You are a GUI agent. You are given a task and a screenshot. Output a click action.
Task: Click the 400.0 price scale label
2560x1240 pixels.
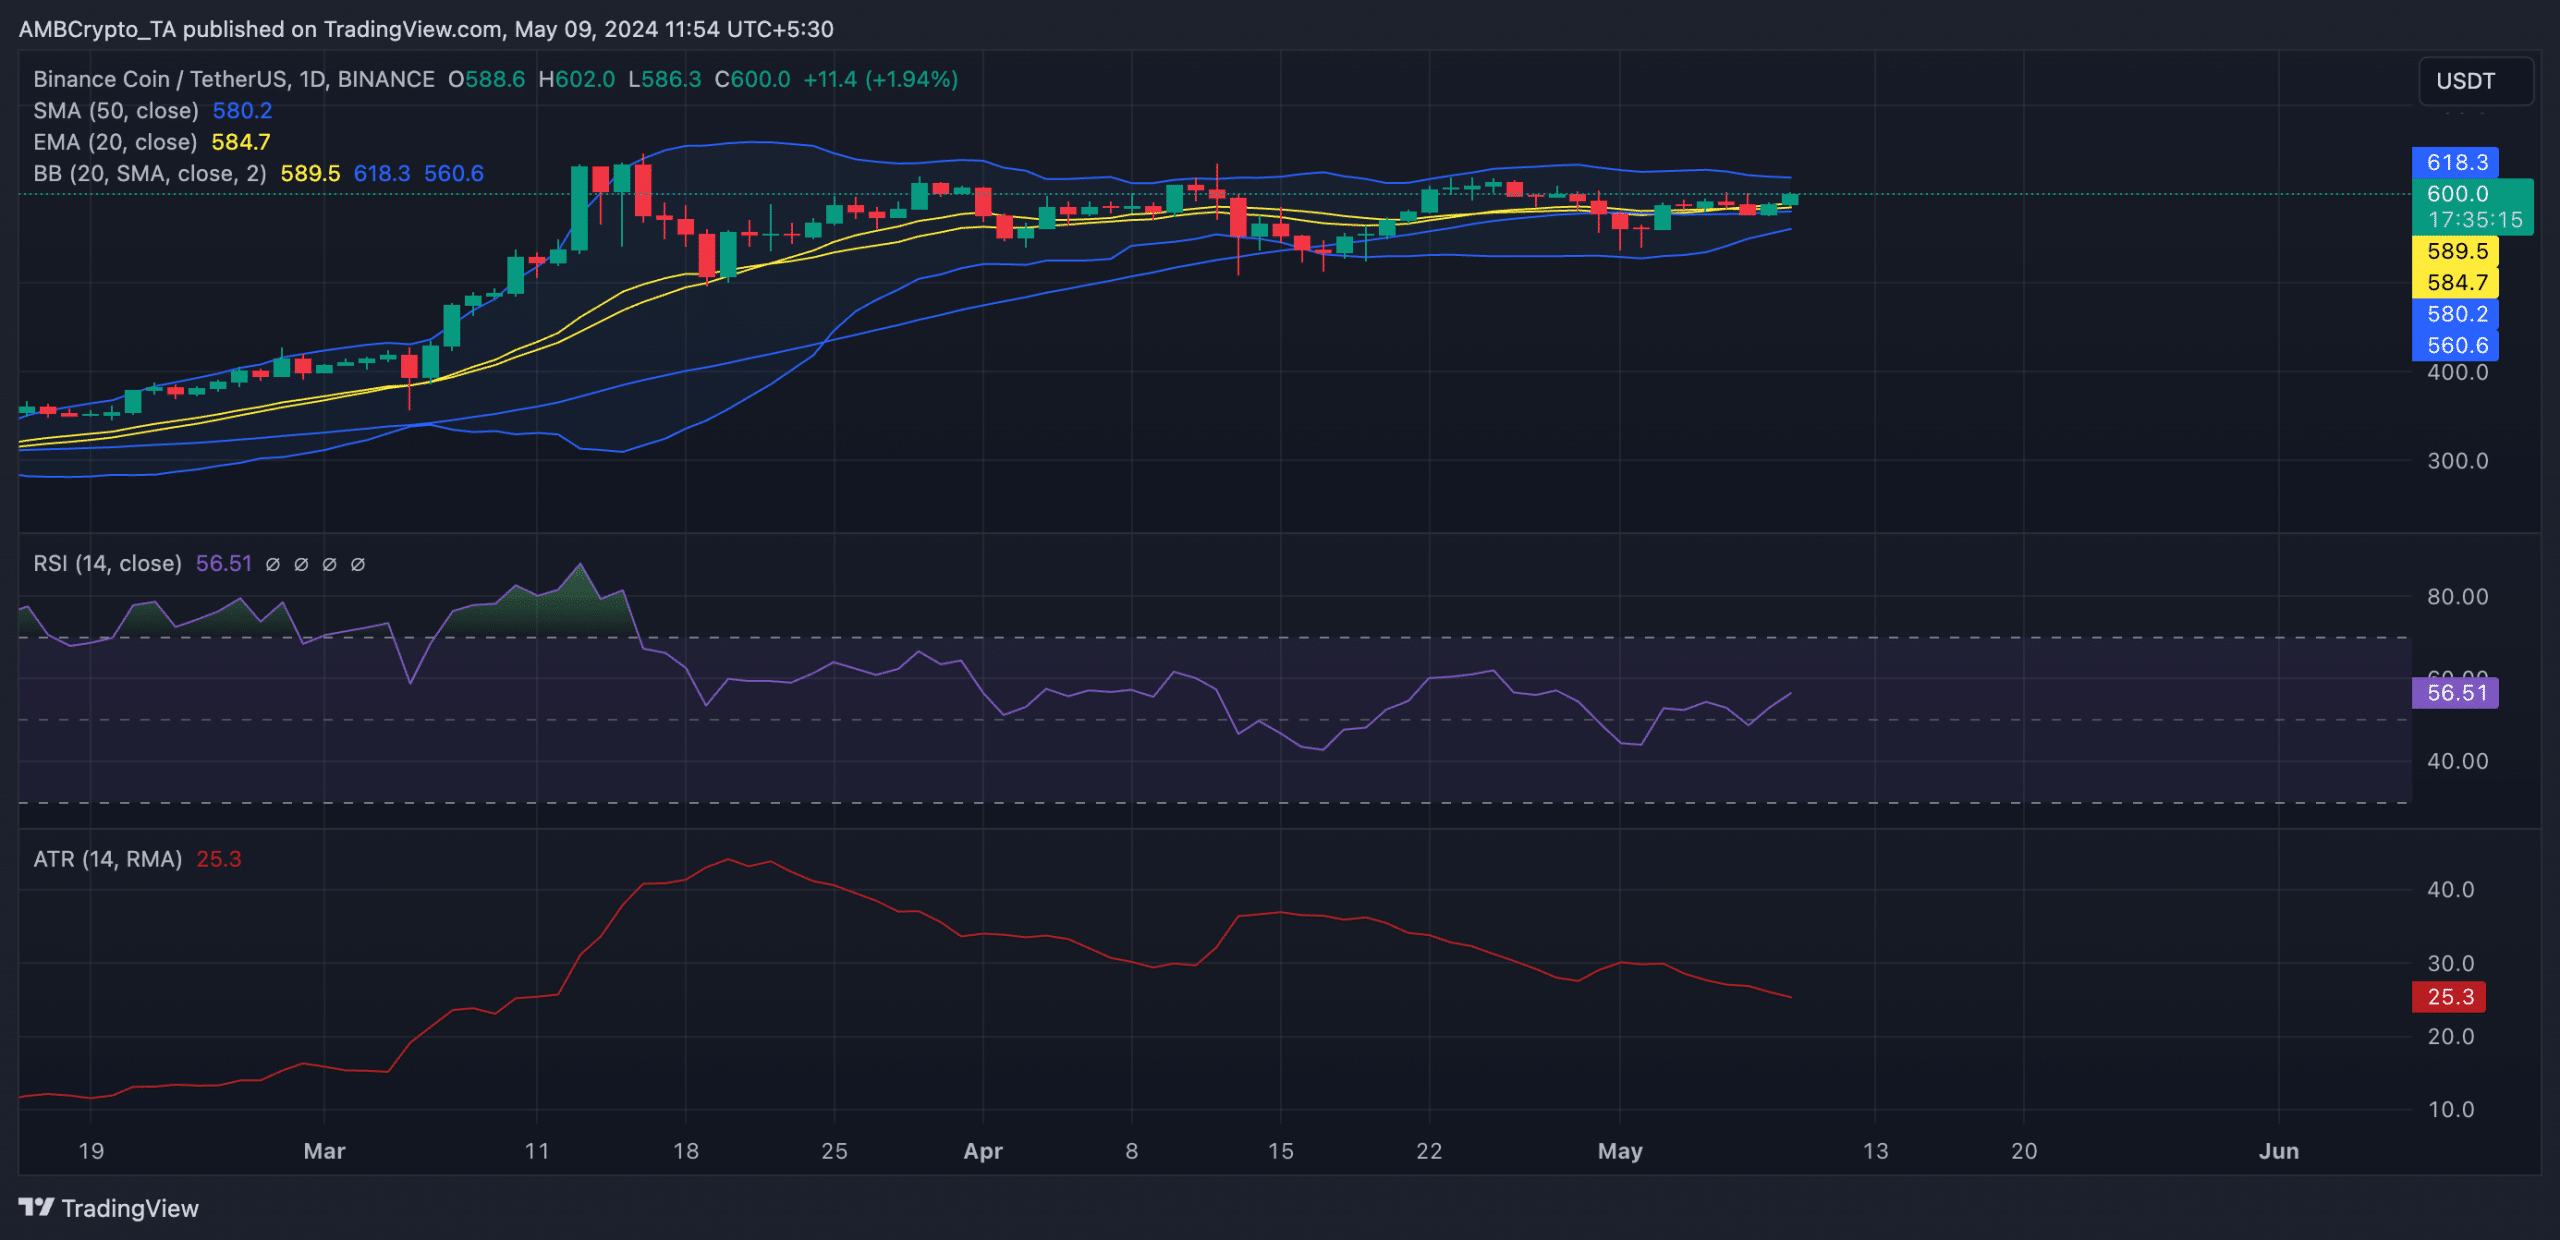pyautogui.click(x=2457, y=373)
